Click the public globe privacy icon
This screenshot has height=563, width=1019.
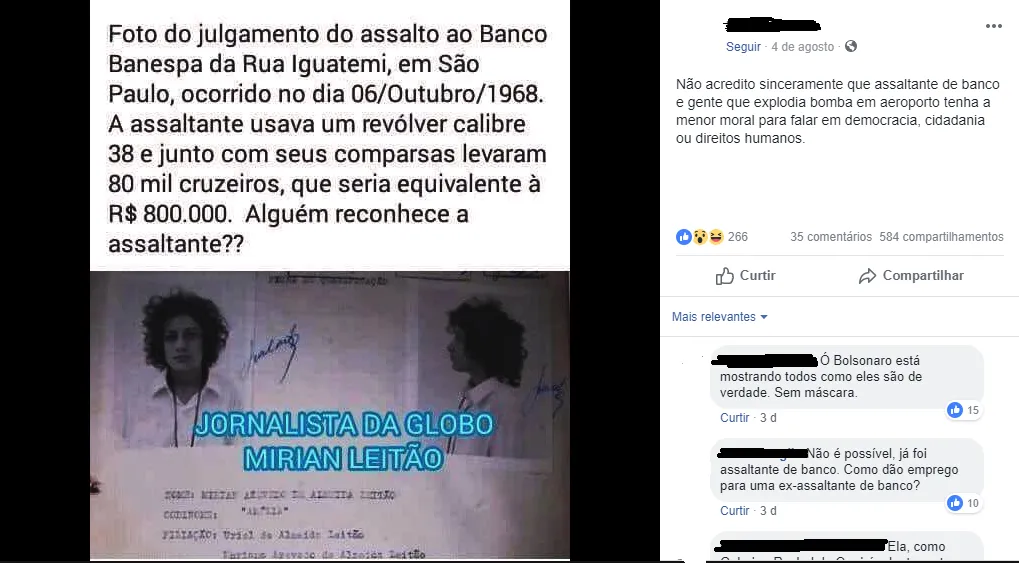[x=851, y=46]
